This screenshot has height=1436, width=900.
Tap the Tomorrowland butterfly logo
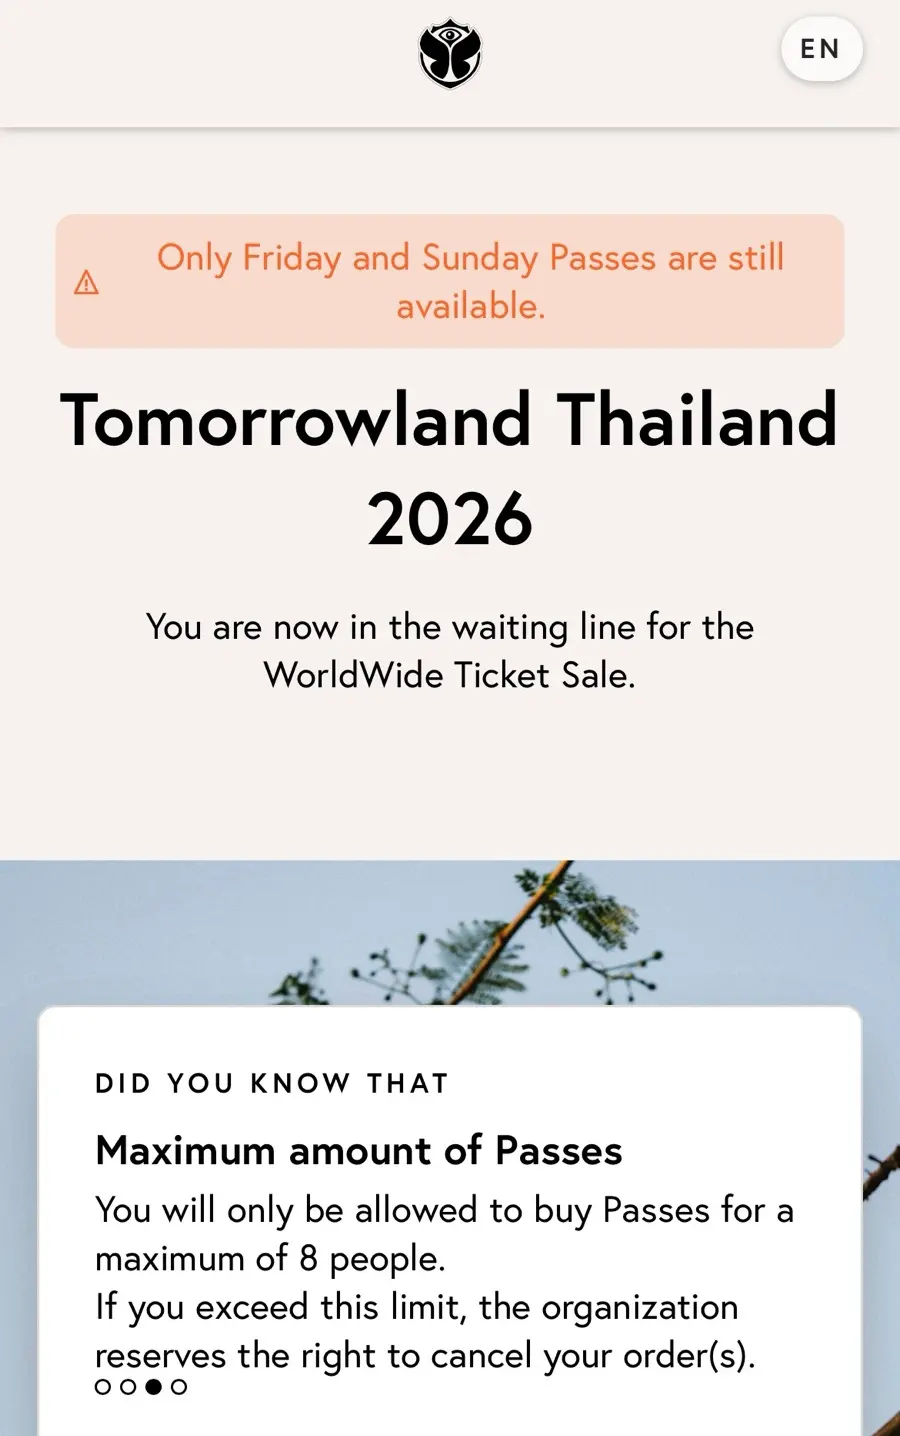point(450,54)
